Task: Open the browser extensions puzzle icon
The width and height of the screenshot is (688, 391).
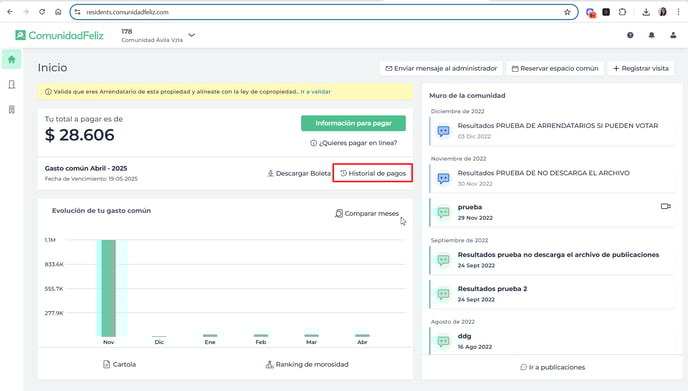Action: [622, 12]
